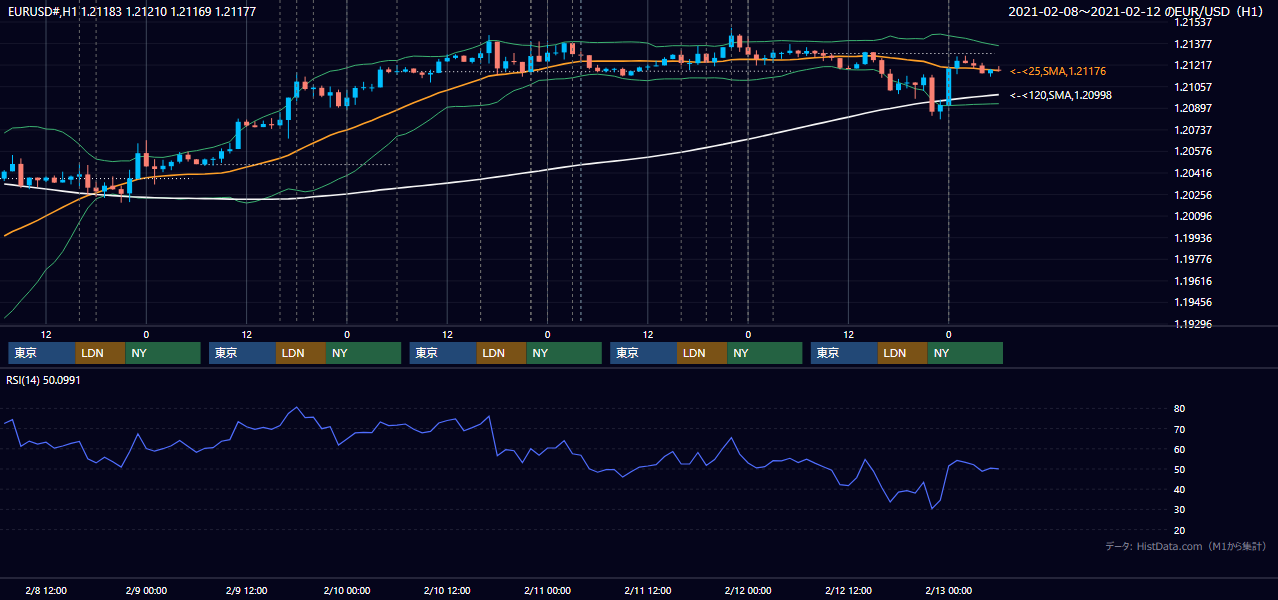Click the 東京 session block above 2/9 12:00
Image resolution: width=1278 pixels, height=600 pixels.
pyautogui.click(x=242, y=353)
